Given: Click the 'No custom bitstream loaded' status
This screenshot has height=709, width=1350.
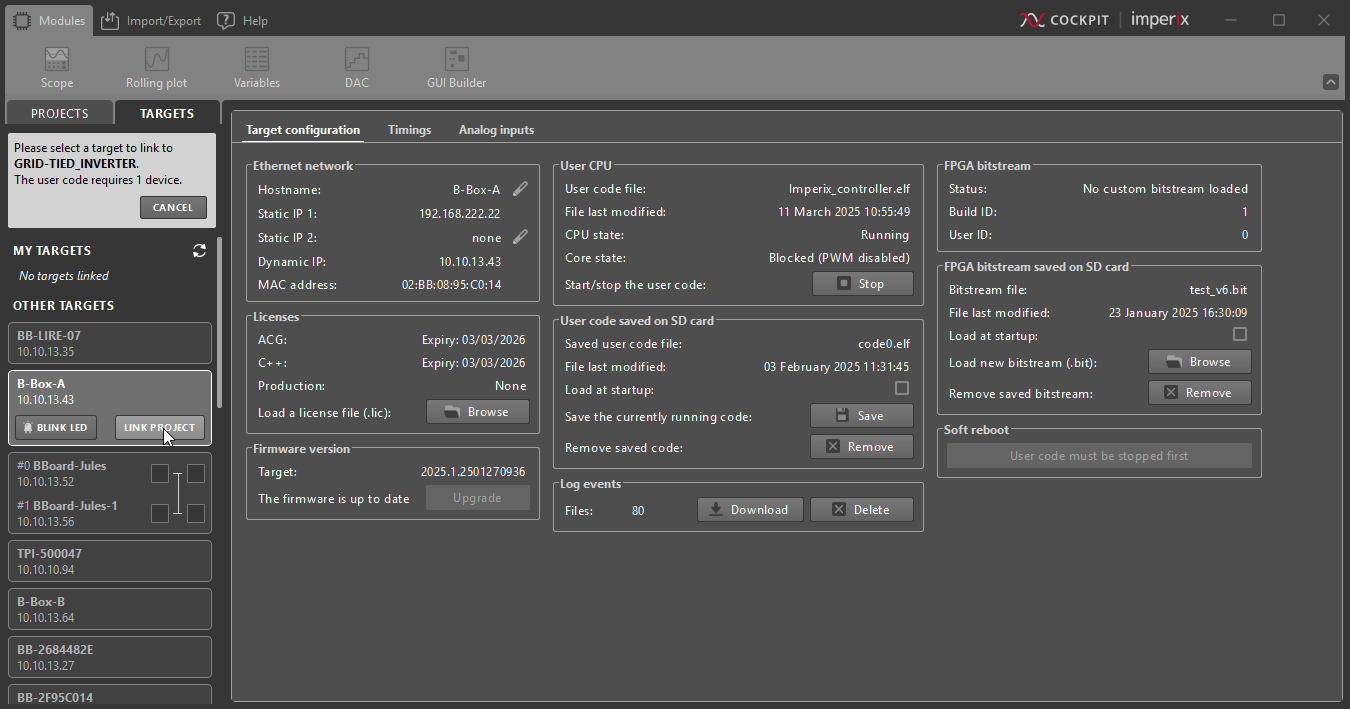Looking at the screenshot, I should coord(1165,189).
